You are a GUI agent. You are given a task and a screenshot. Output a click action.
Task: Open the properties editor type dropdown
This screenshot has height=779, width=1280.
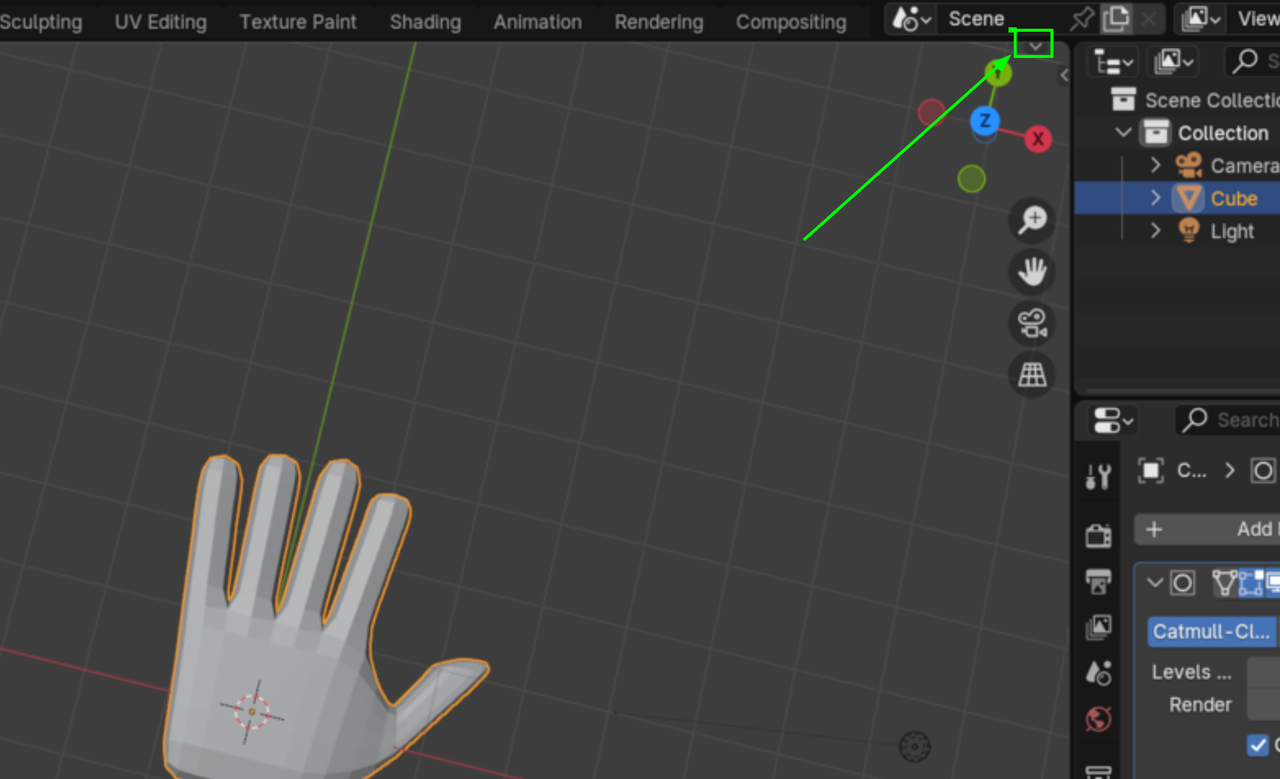click(x=1113, y=420)
